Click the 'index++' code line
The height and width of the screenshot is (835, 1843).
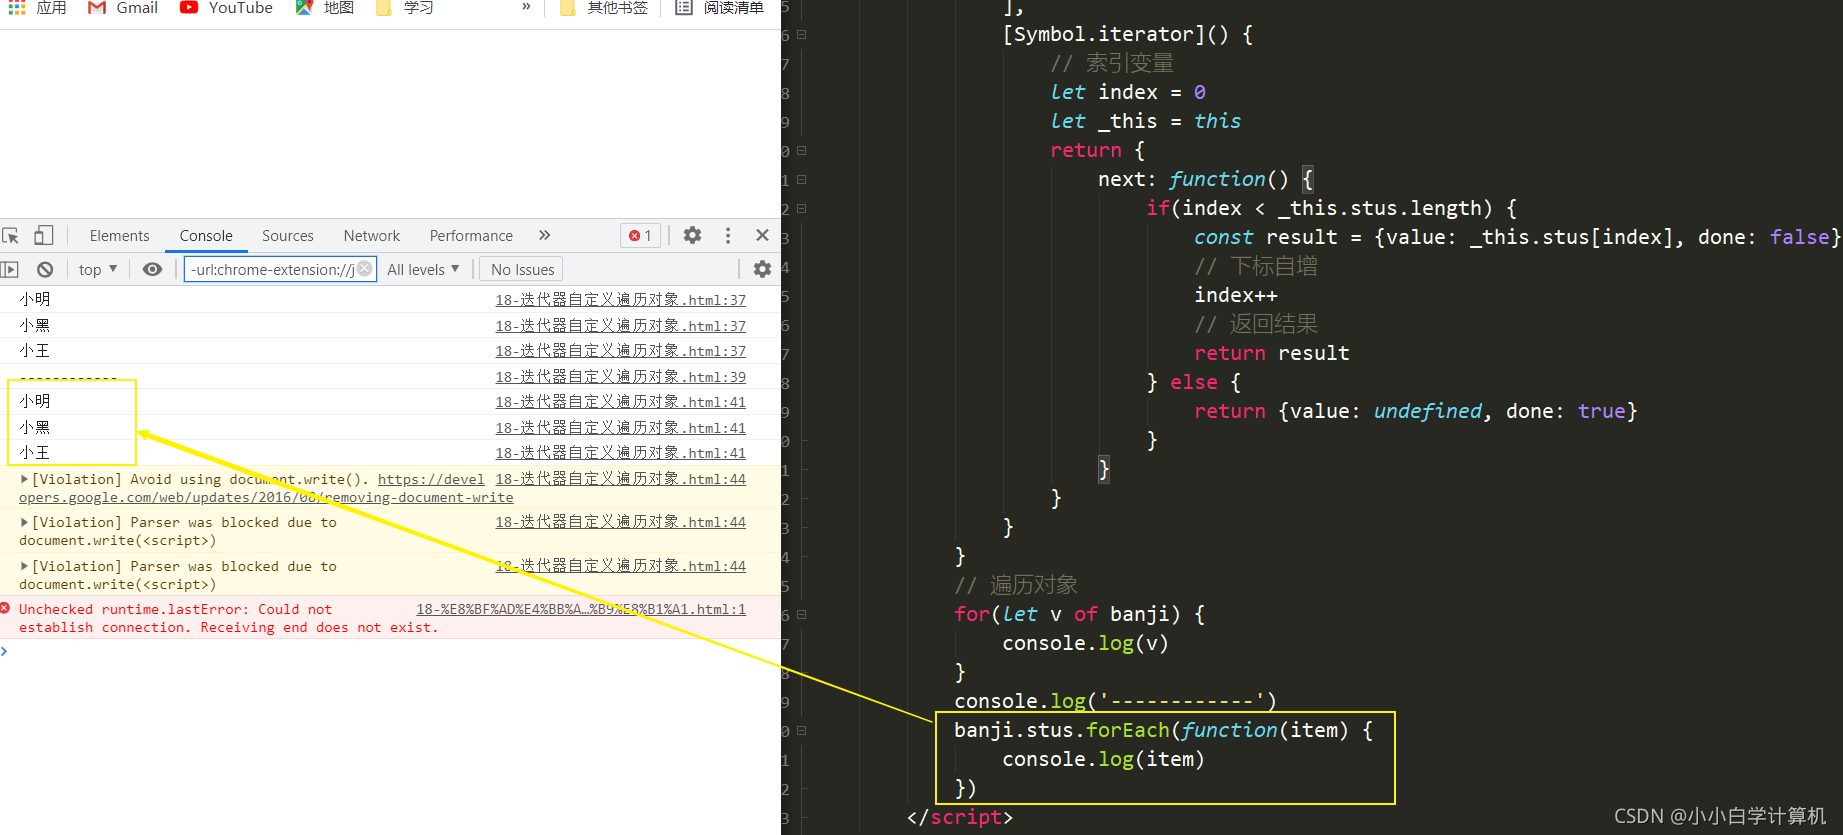click(x=1236, y=295)
